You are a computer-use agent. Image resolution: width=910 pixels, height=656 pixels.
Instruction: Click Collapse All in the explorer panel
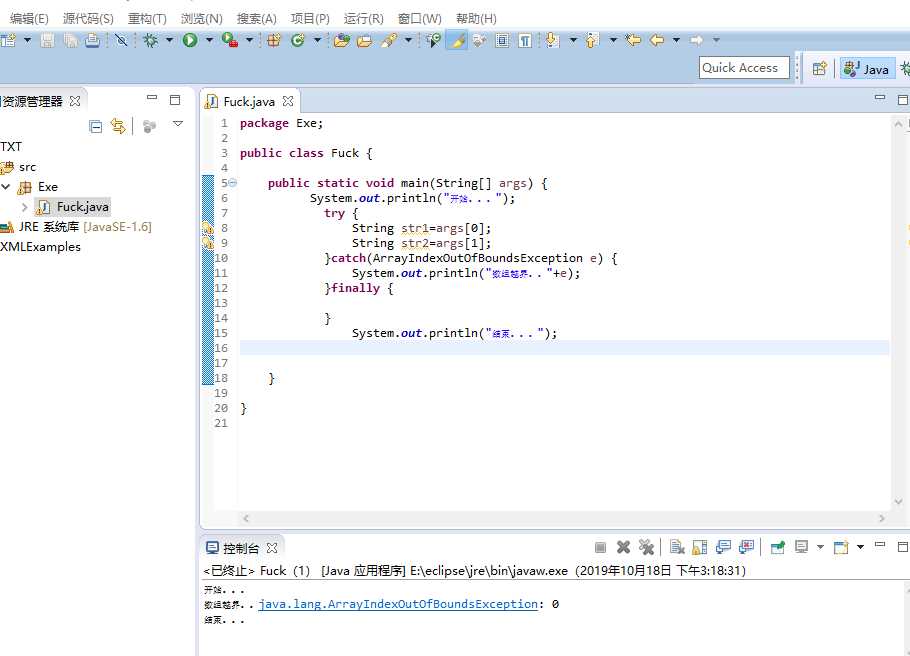(x=96, y=126)
